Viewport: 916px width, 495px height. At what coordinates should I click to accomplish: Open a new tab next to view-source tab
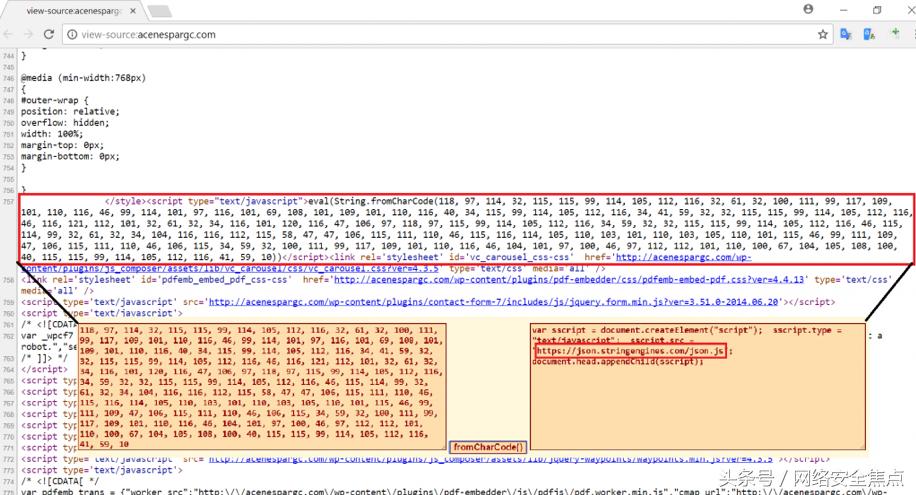click(159, 11)
